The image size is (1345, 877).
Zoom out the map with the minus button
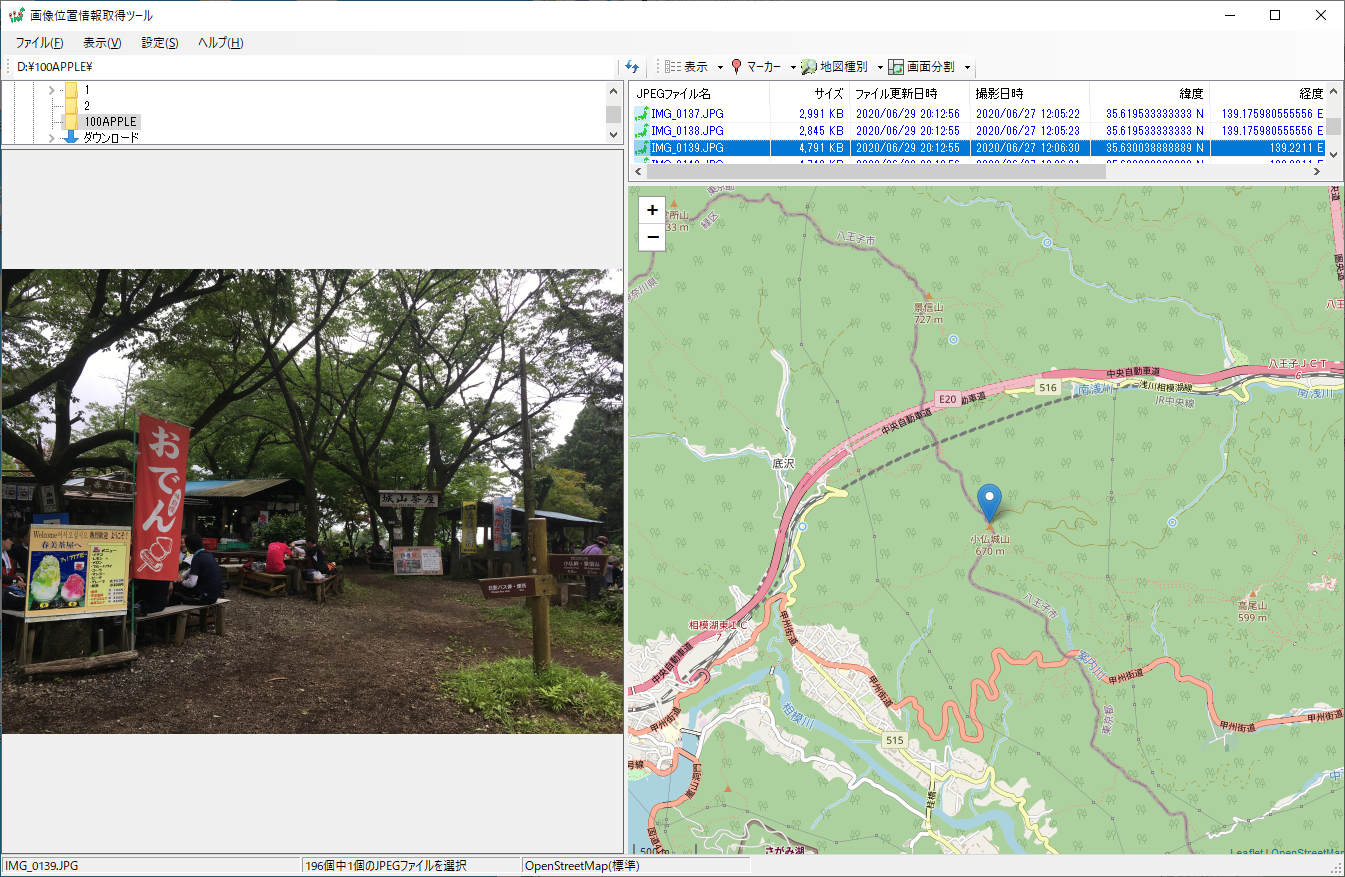pos(652,237)
